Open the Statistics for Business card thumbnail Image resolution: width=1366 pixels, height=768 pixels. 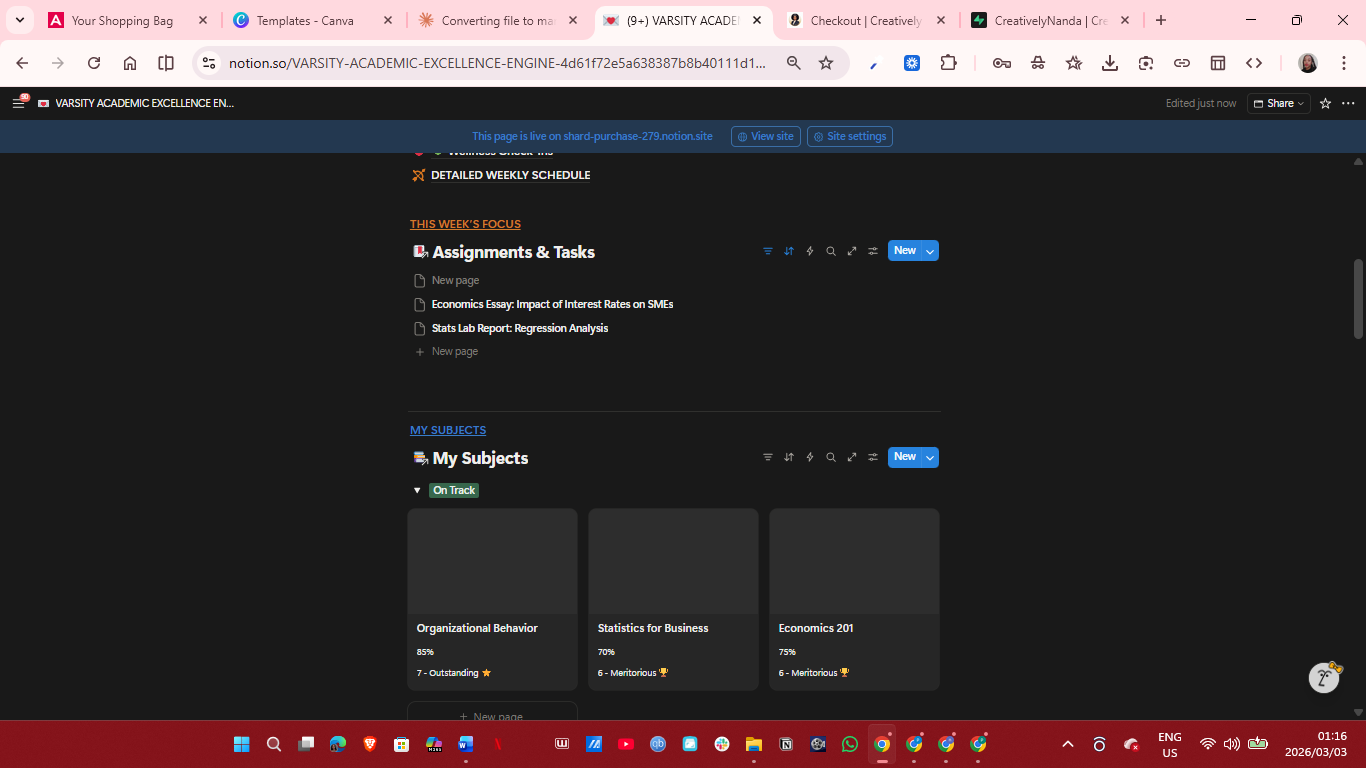coord(673,560)
